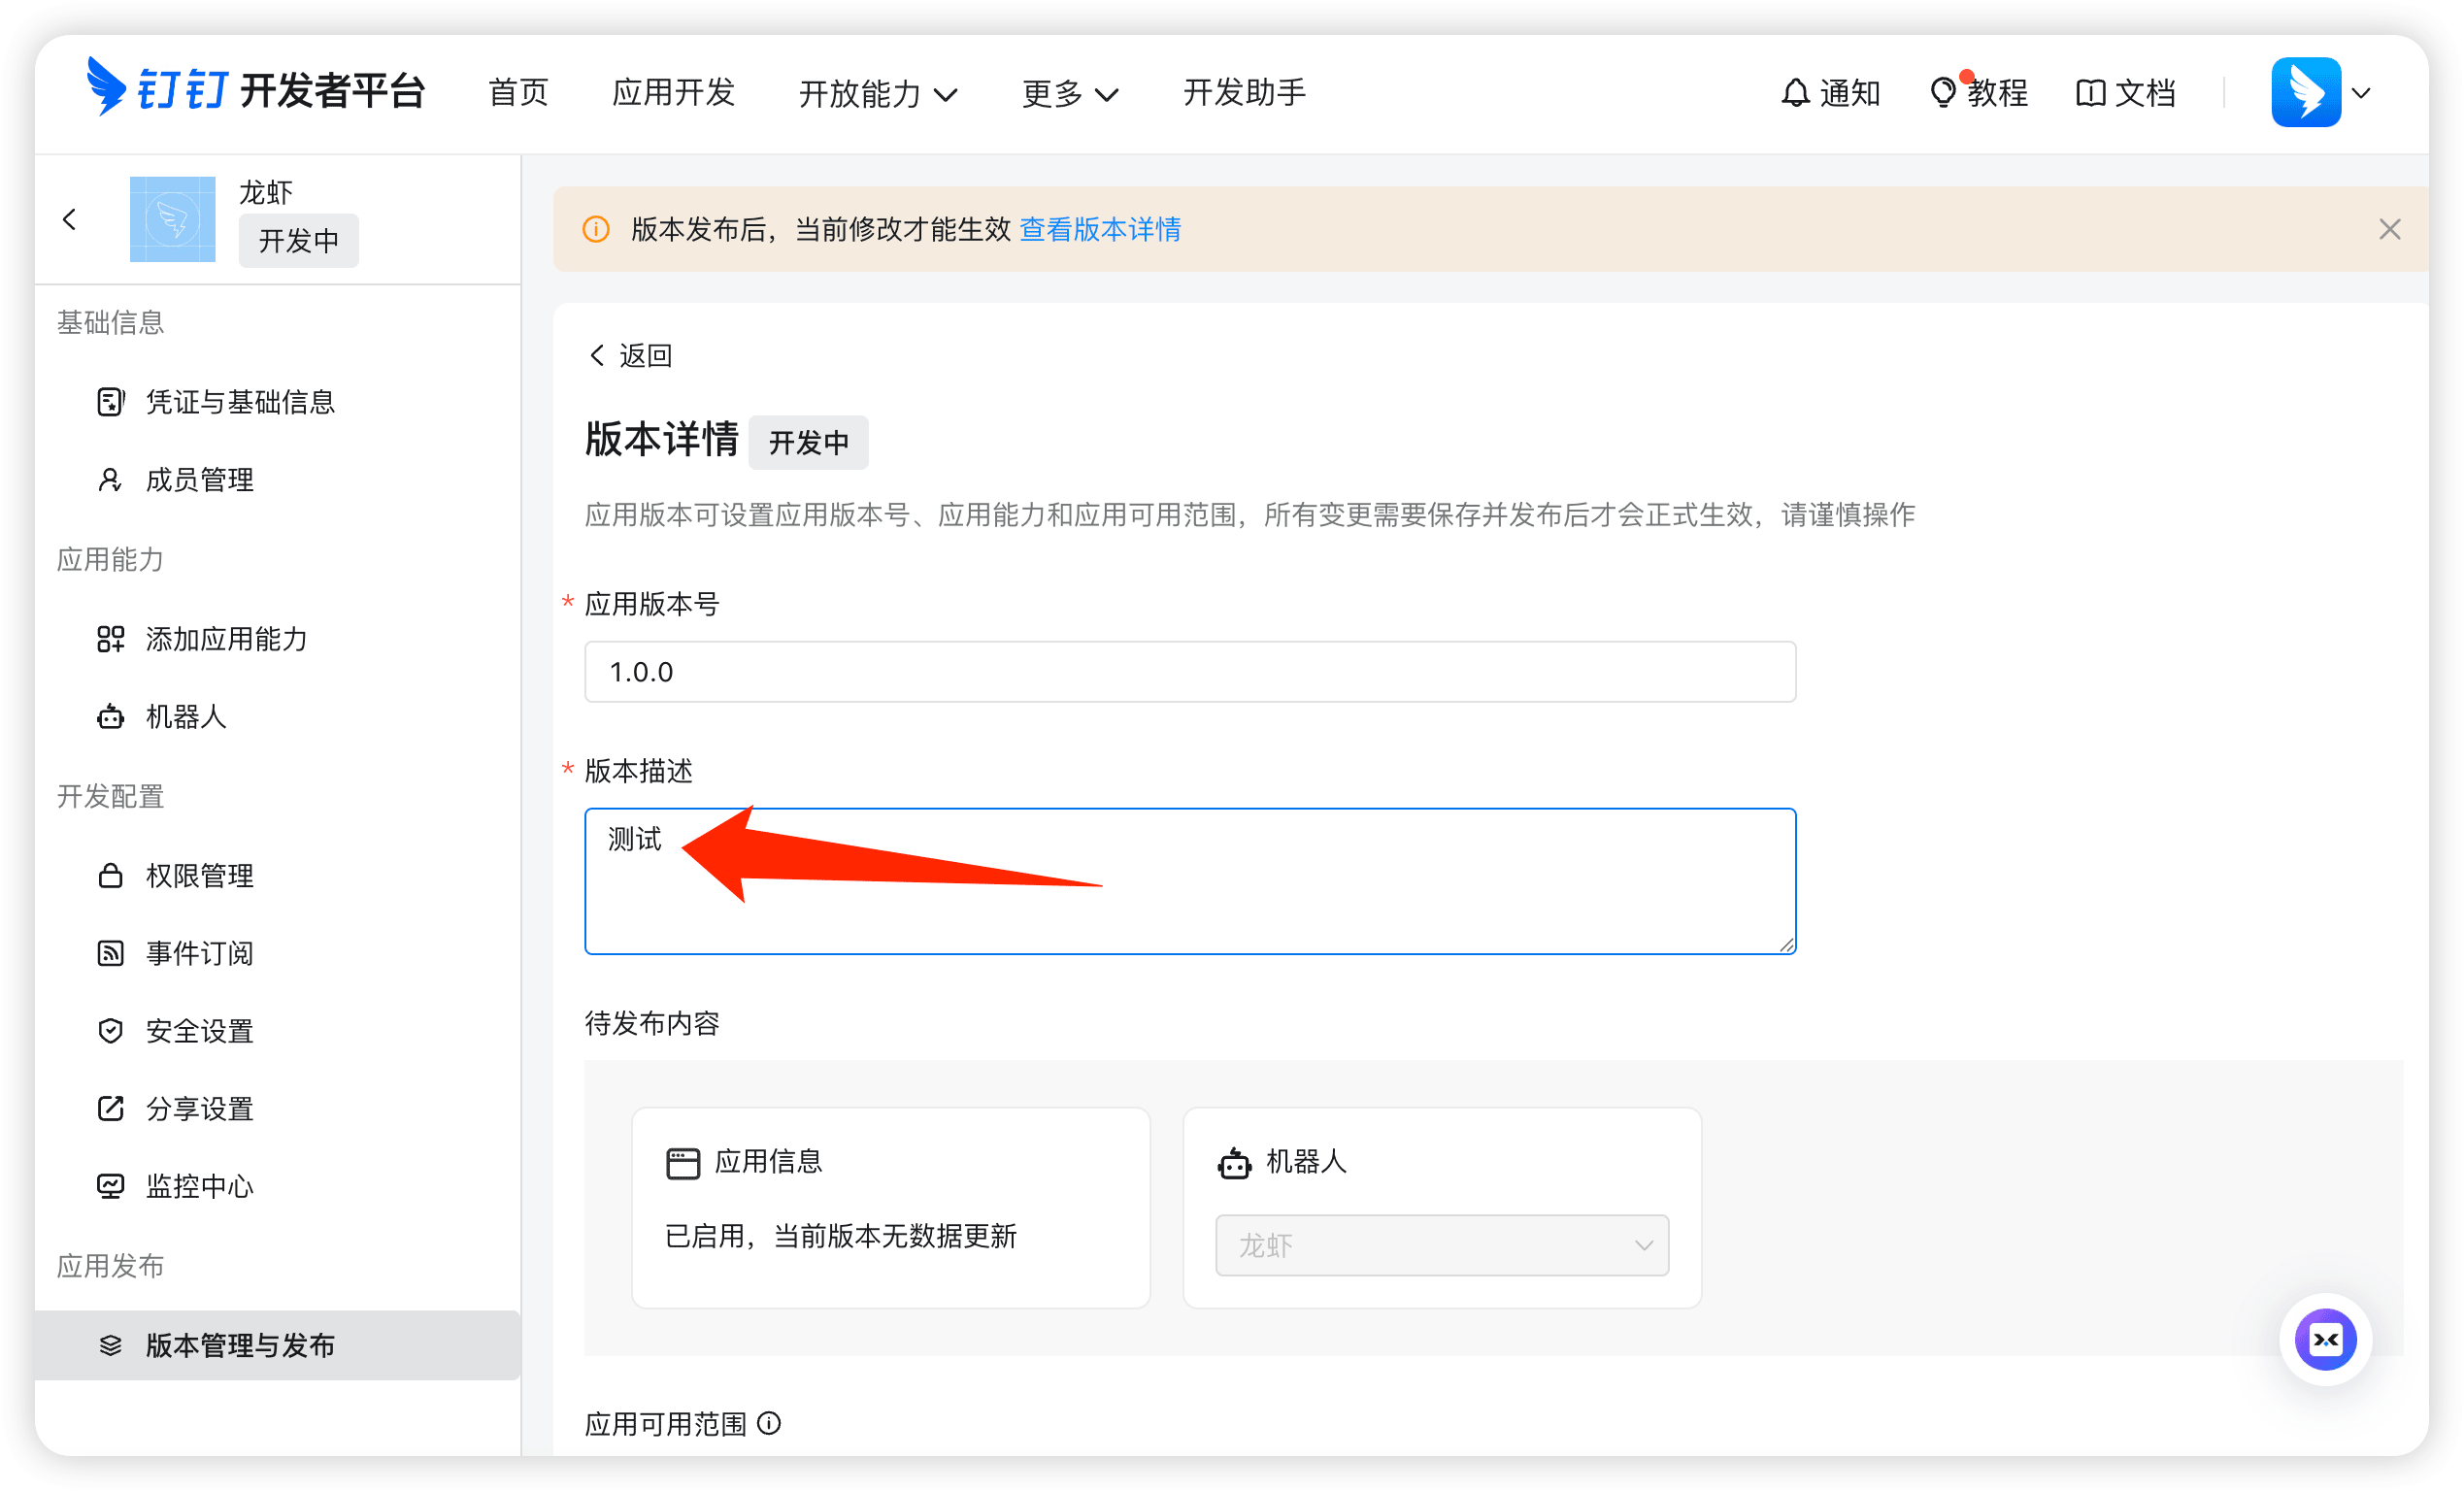Click the floating AI assistant button
Screen dimensions: 2464x1491
point(2325,1339)
